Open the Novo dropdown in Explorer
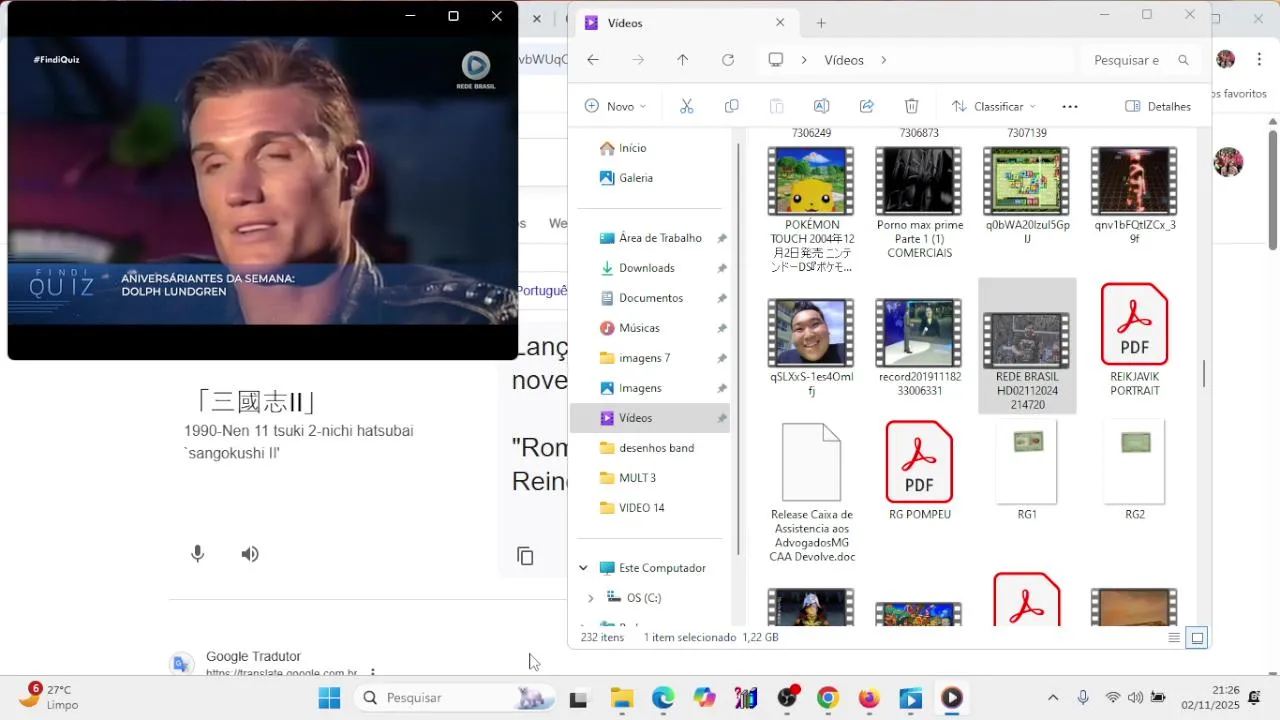The width and height of the screenshot is (1280, 720). (615, 106)
